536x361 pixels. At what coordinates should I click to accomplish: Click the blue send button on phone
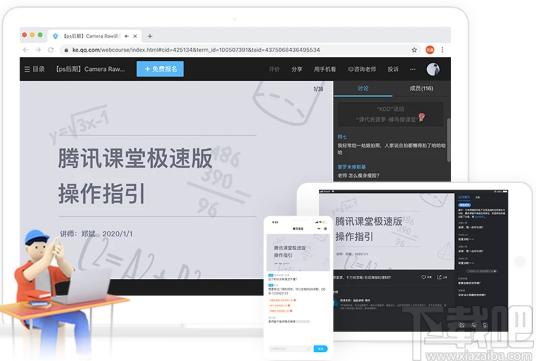point(320,349)
